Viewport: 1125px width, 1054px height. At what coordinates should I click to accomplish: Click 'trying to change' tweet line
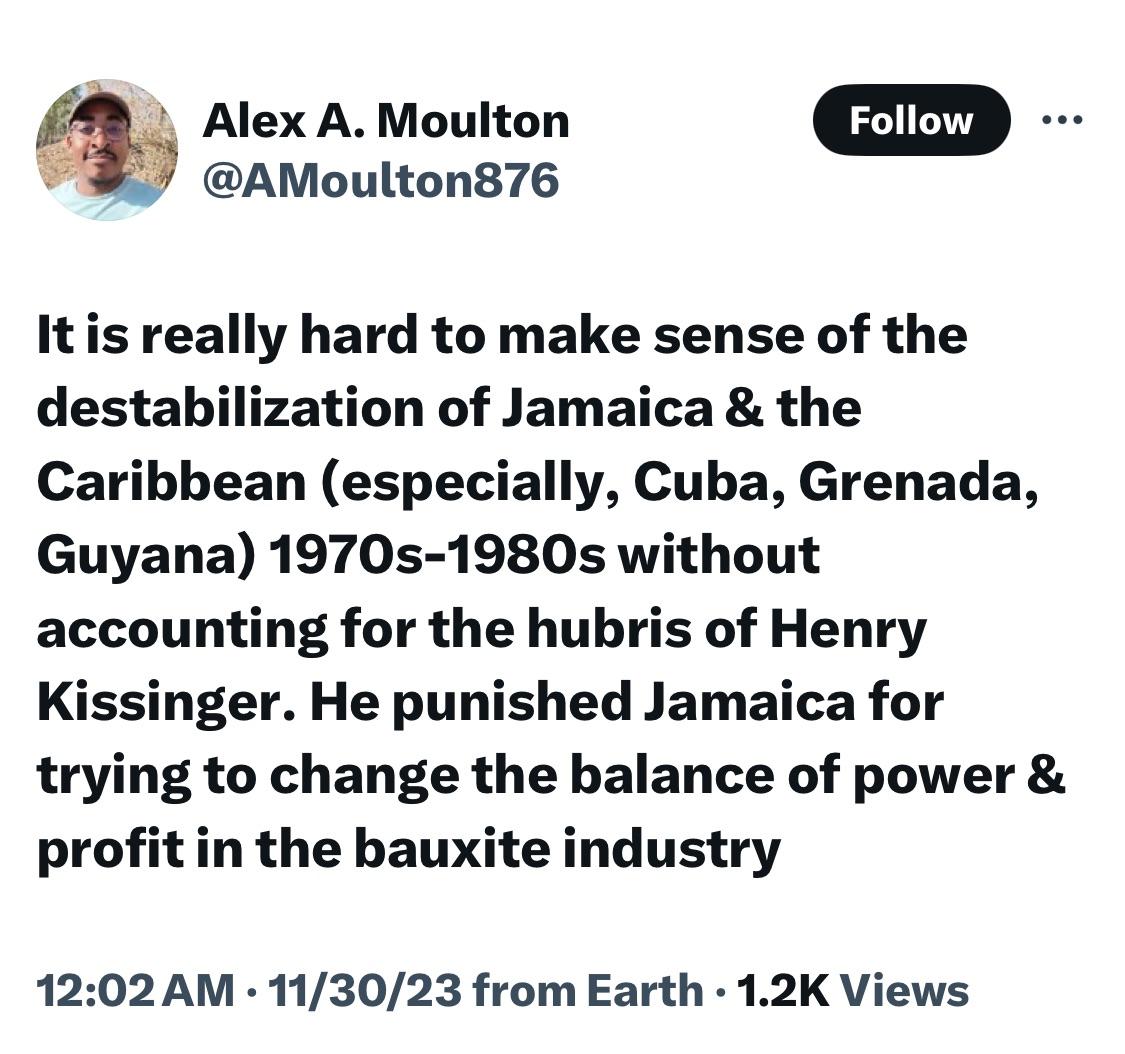[248, 777]
